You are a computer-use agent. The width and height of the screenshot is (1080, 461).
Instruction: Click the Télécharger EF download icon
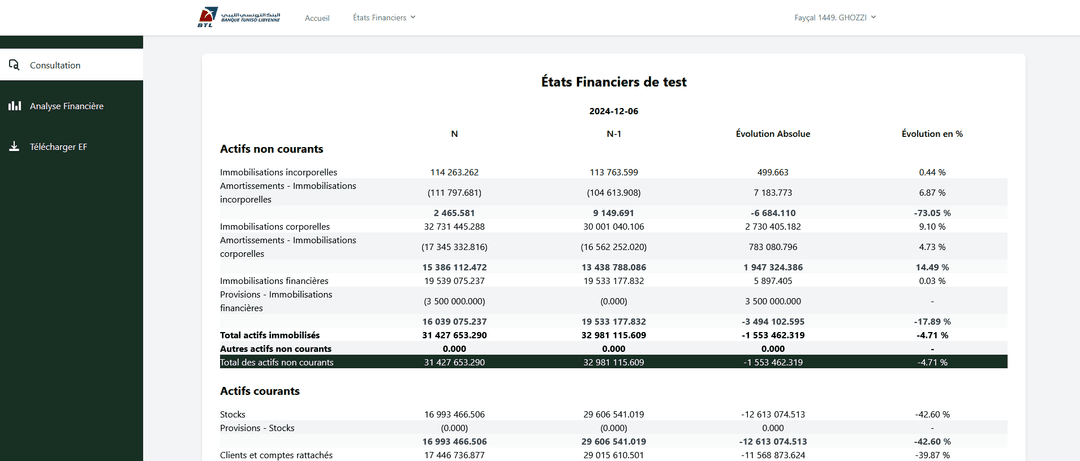(14, 146)
